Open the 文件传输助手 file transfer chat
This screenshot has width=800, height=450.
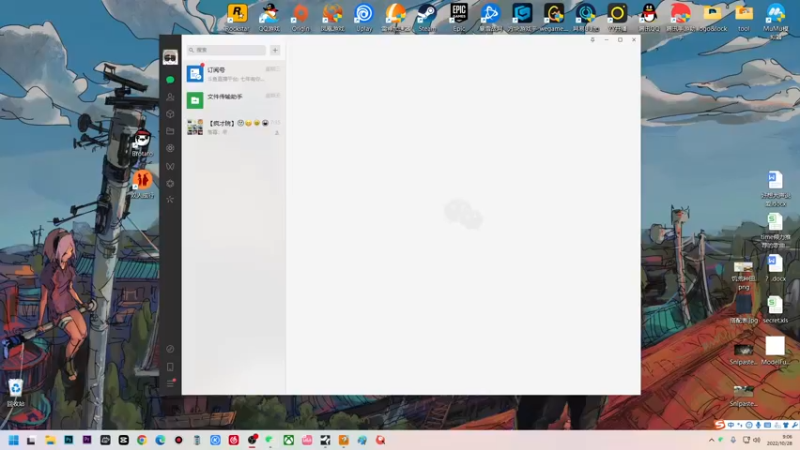point(233,101)
